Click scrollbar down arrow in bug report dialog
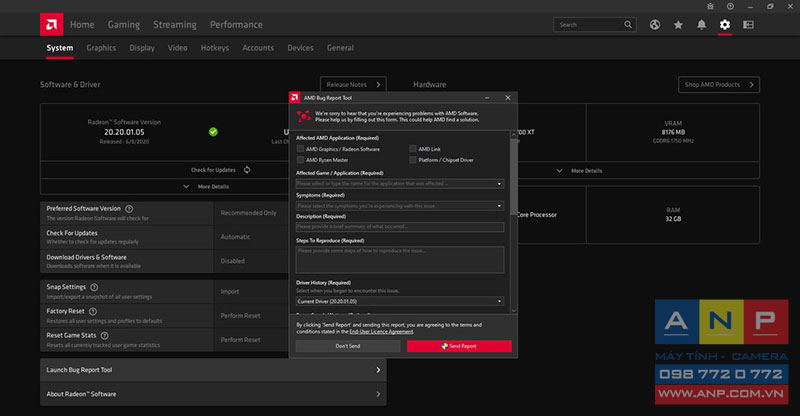Viewport: 800px width, 416px height. (x=513, y=310)
